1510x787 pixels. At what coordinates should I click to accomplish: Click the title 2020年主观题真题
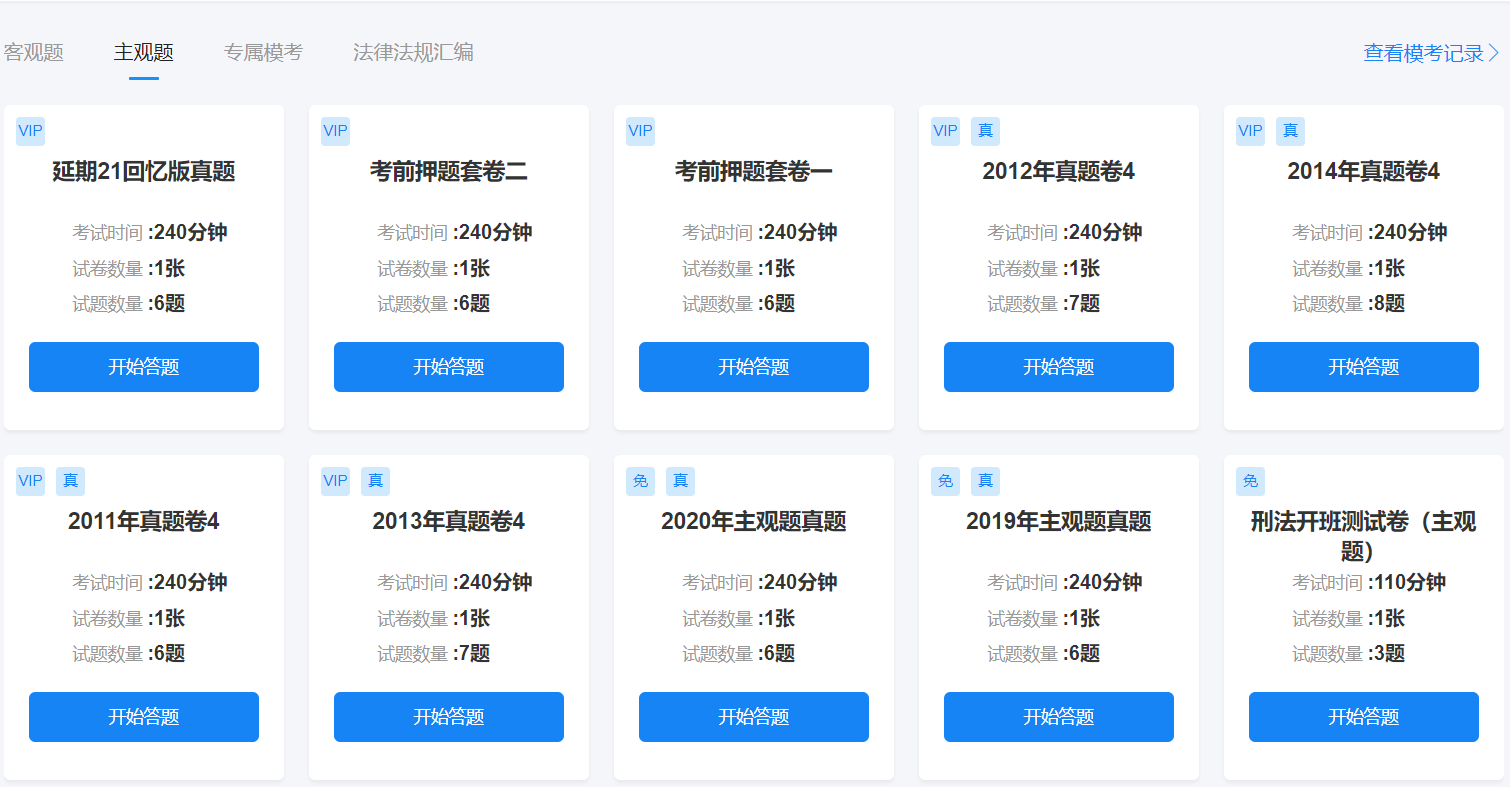(754, 522)
